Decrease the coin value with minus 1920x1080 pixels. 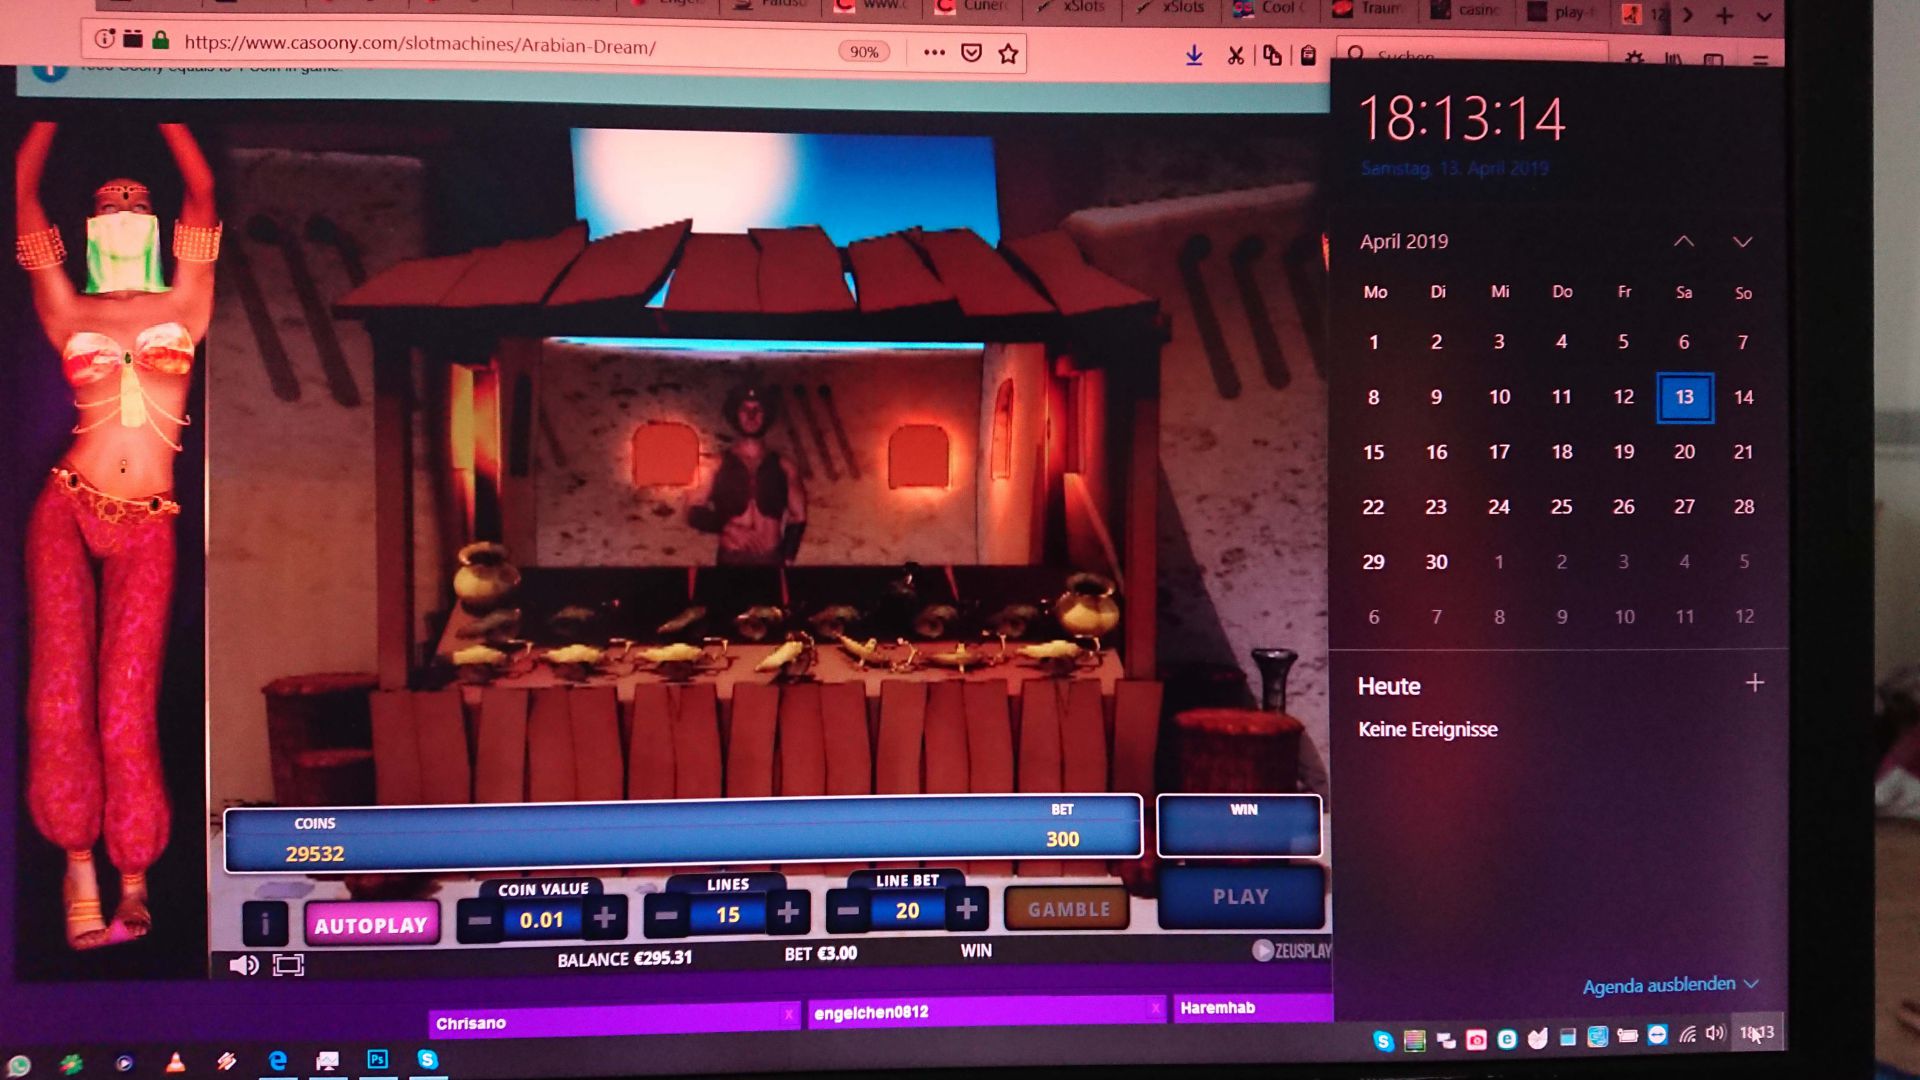(480, 919)
